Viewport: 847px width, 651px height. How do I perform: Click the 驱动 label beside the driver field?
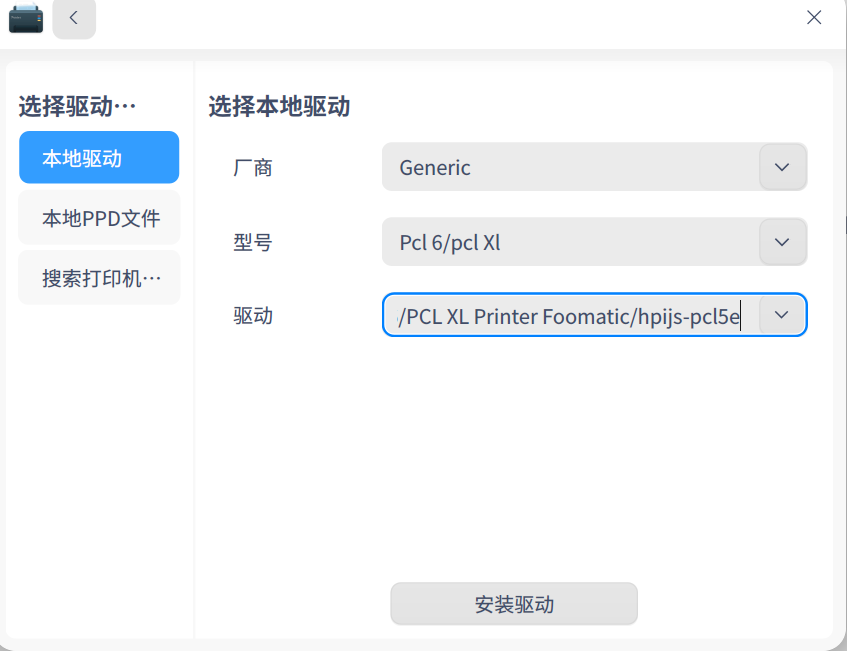[253, 316]
